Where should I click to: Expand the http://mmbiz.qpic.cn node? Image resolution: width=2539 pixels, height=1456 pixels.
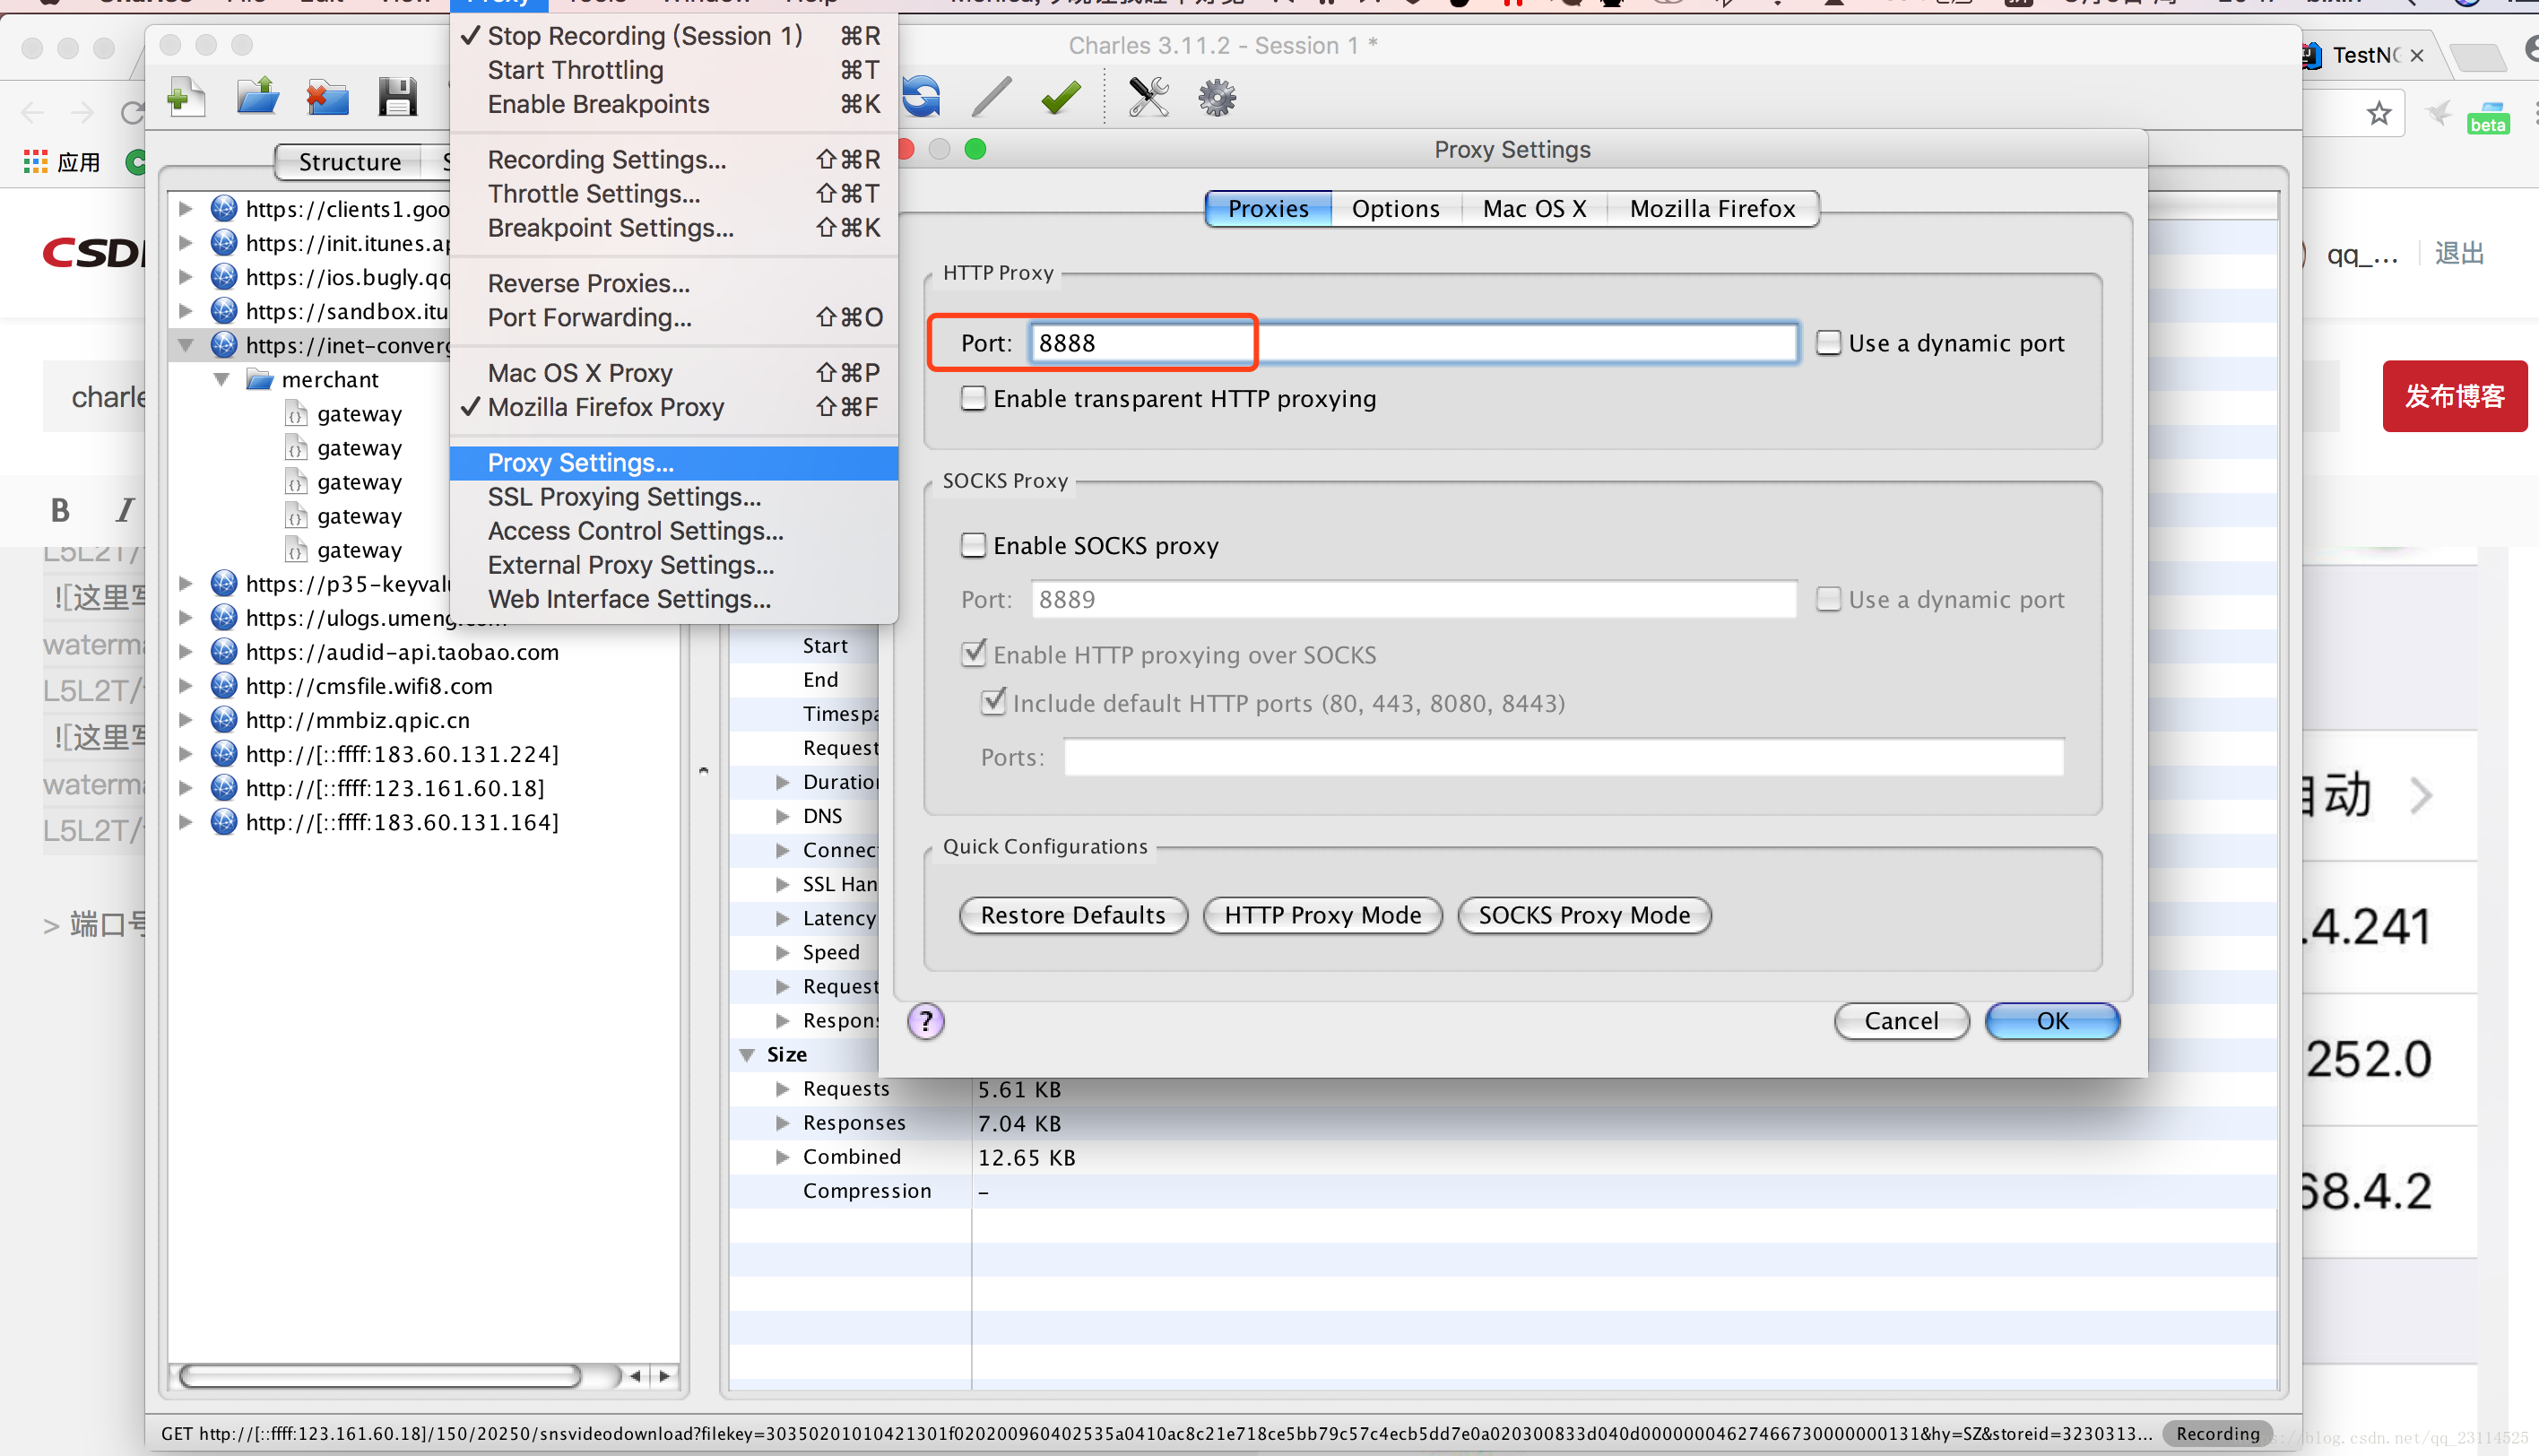[x=186, y=720]
